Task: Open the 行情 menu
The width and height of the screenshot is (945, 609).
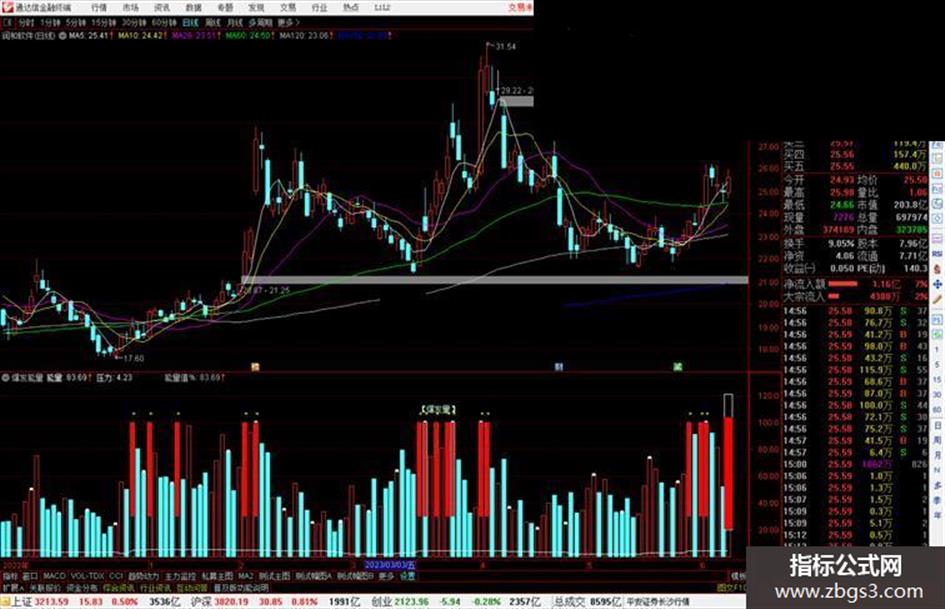Action: pos(99,8)
